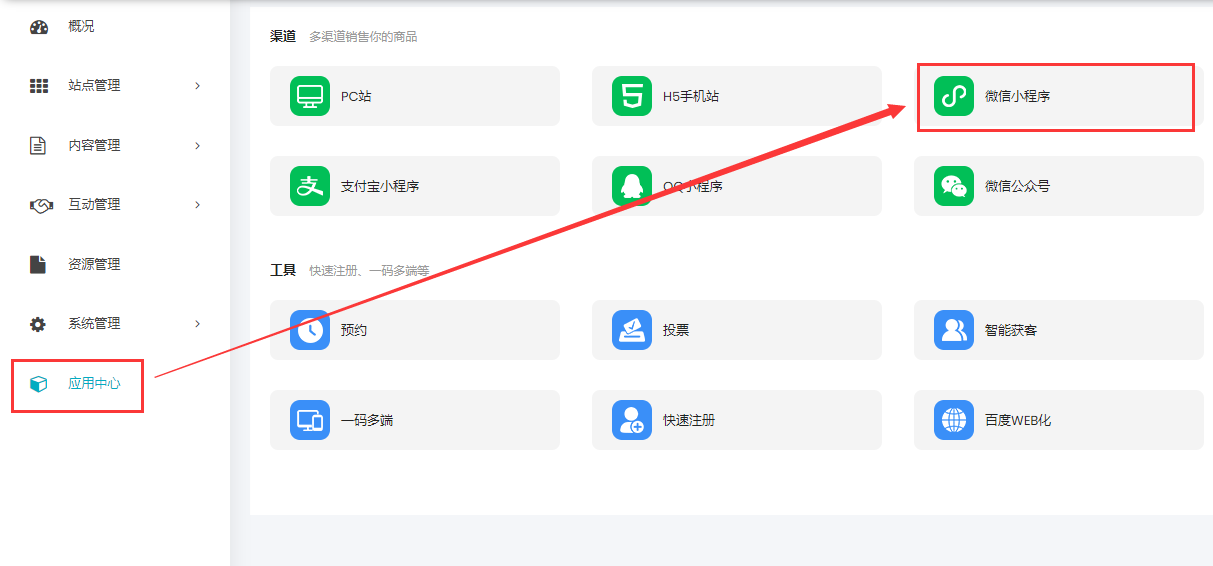Select the 智能获客 people icon
The image size is (1213, 566).
[x=953, y=330]
